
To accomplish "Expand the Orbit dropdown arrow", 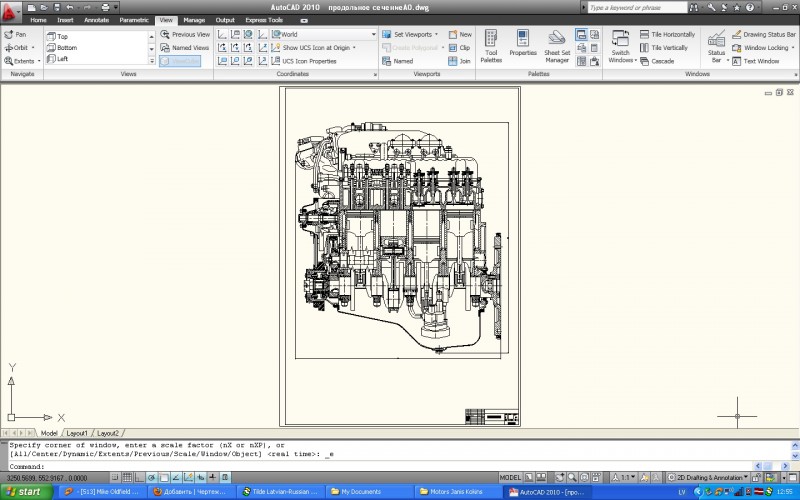I will pyautogui.click(x=33, y=47).
